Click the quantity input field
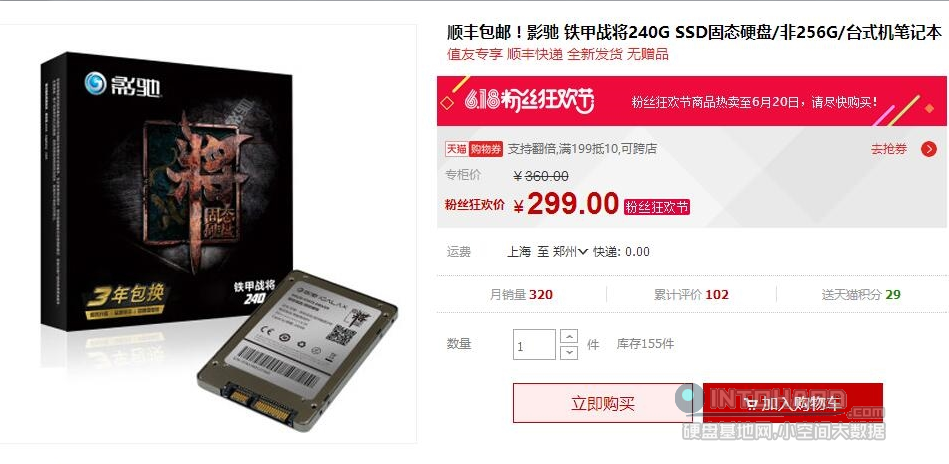The image size is (949, 464). click(534, 344)
